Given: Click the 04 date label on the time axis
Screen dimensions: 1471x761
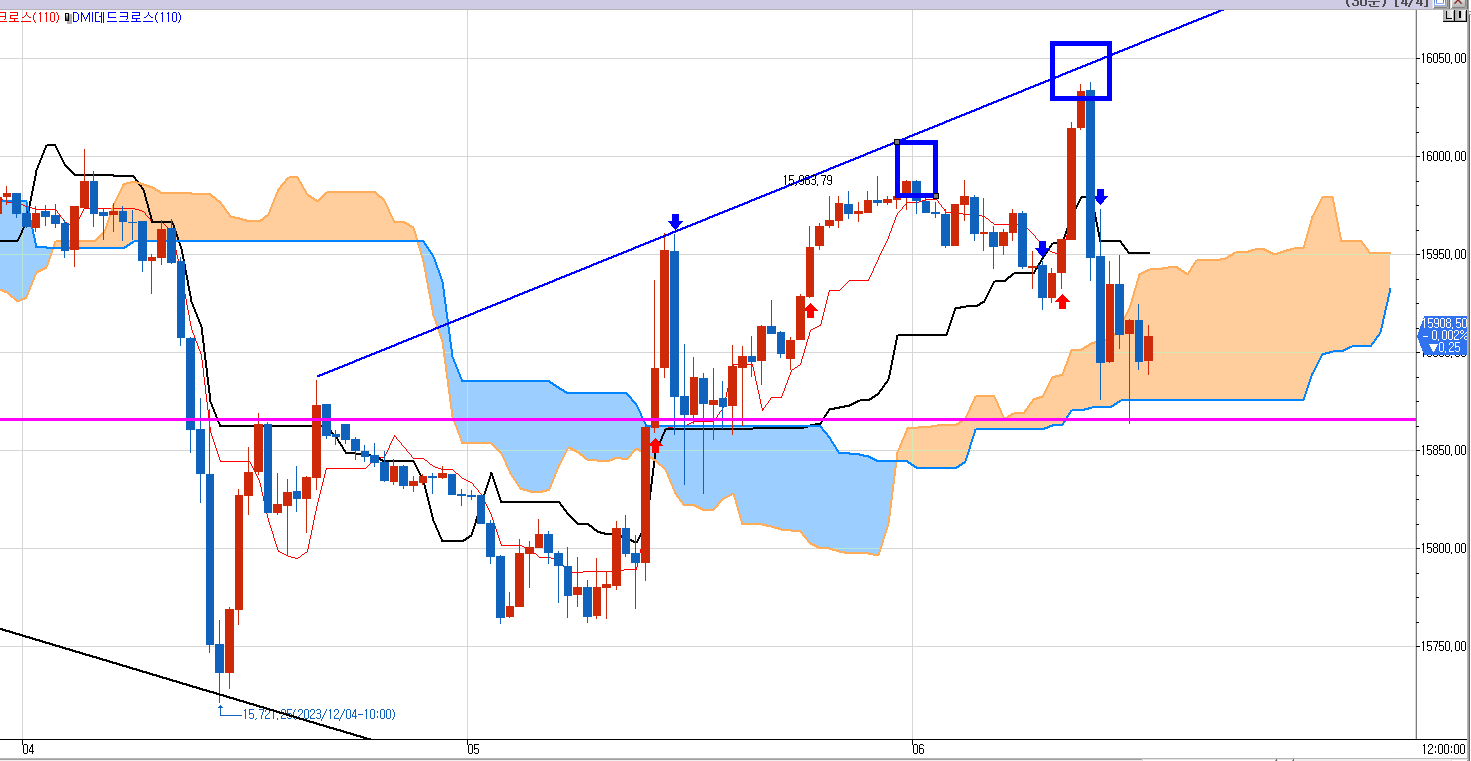Looking at the screenshot, I should [28, 749].
